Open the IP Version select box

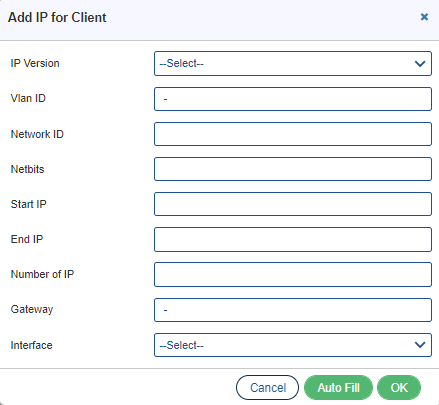[x=293, y=63]
